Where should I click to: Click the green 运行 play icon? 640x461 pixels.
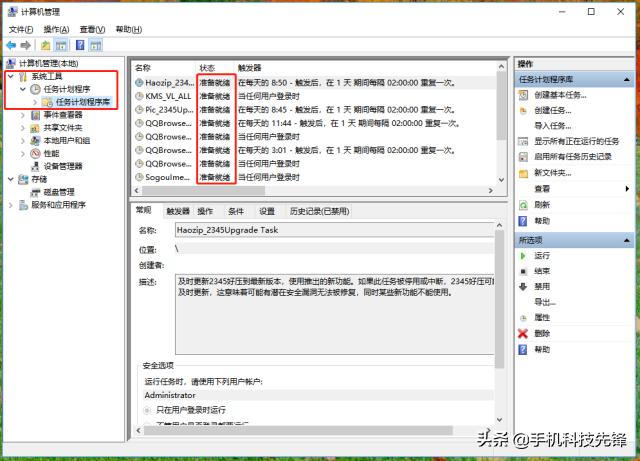pyautogui.click(x=523, y=256)
